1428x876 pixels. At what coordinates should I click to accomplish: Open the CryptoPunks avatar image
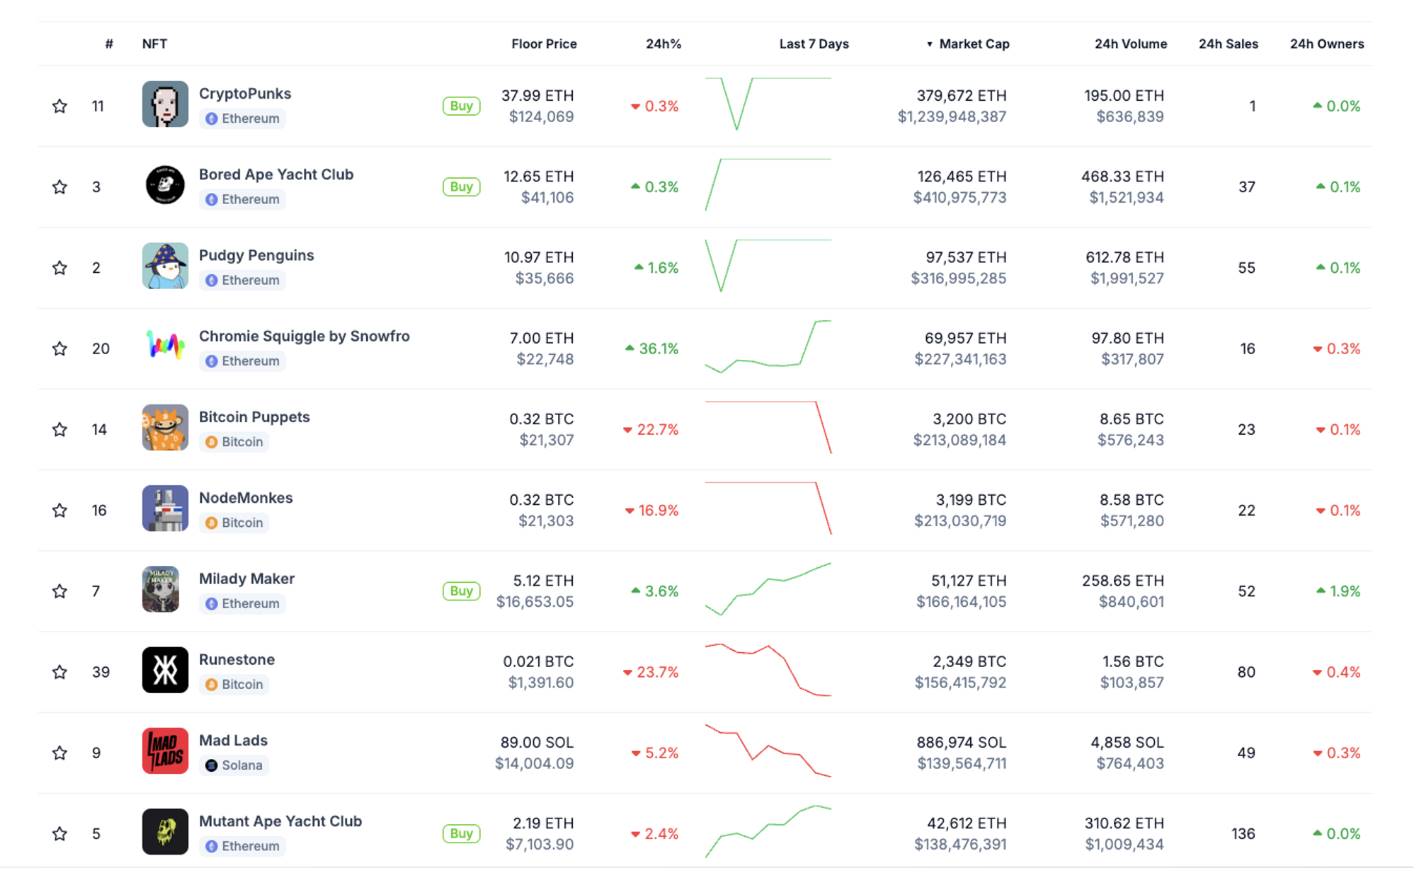coord(165,105)
